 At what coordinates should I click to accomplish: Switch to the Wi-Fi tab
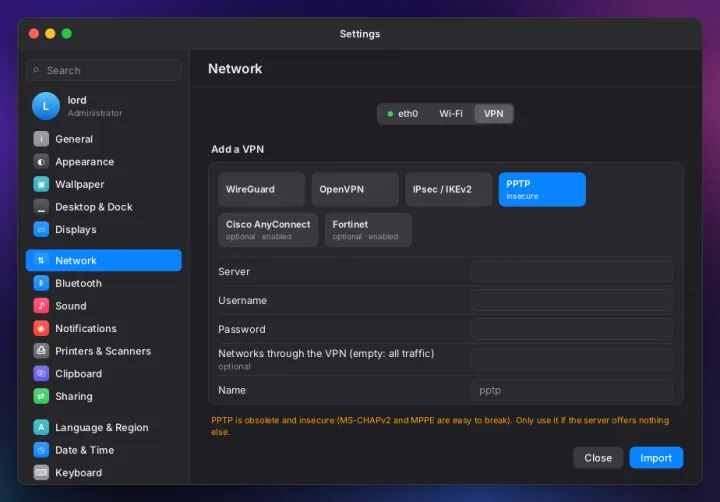pos(451,113)
